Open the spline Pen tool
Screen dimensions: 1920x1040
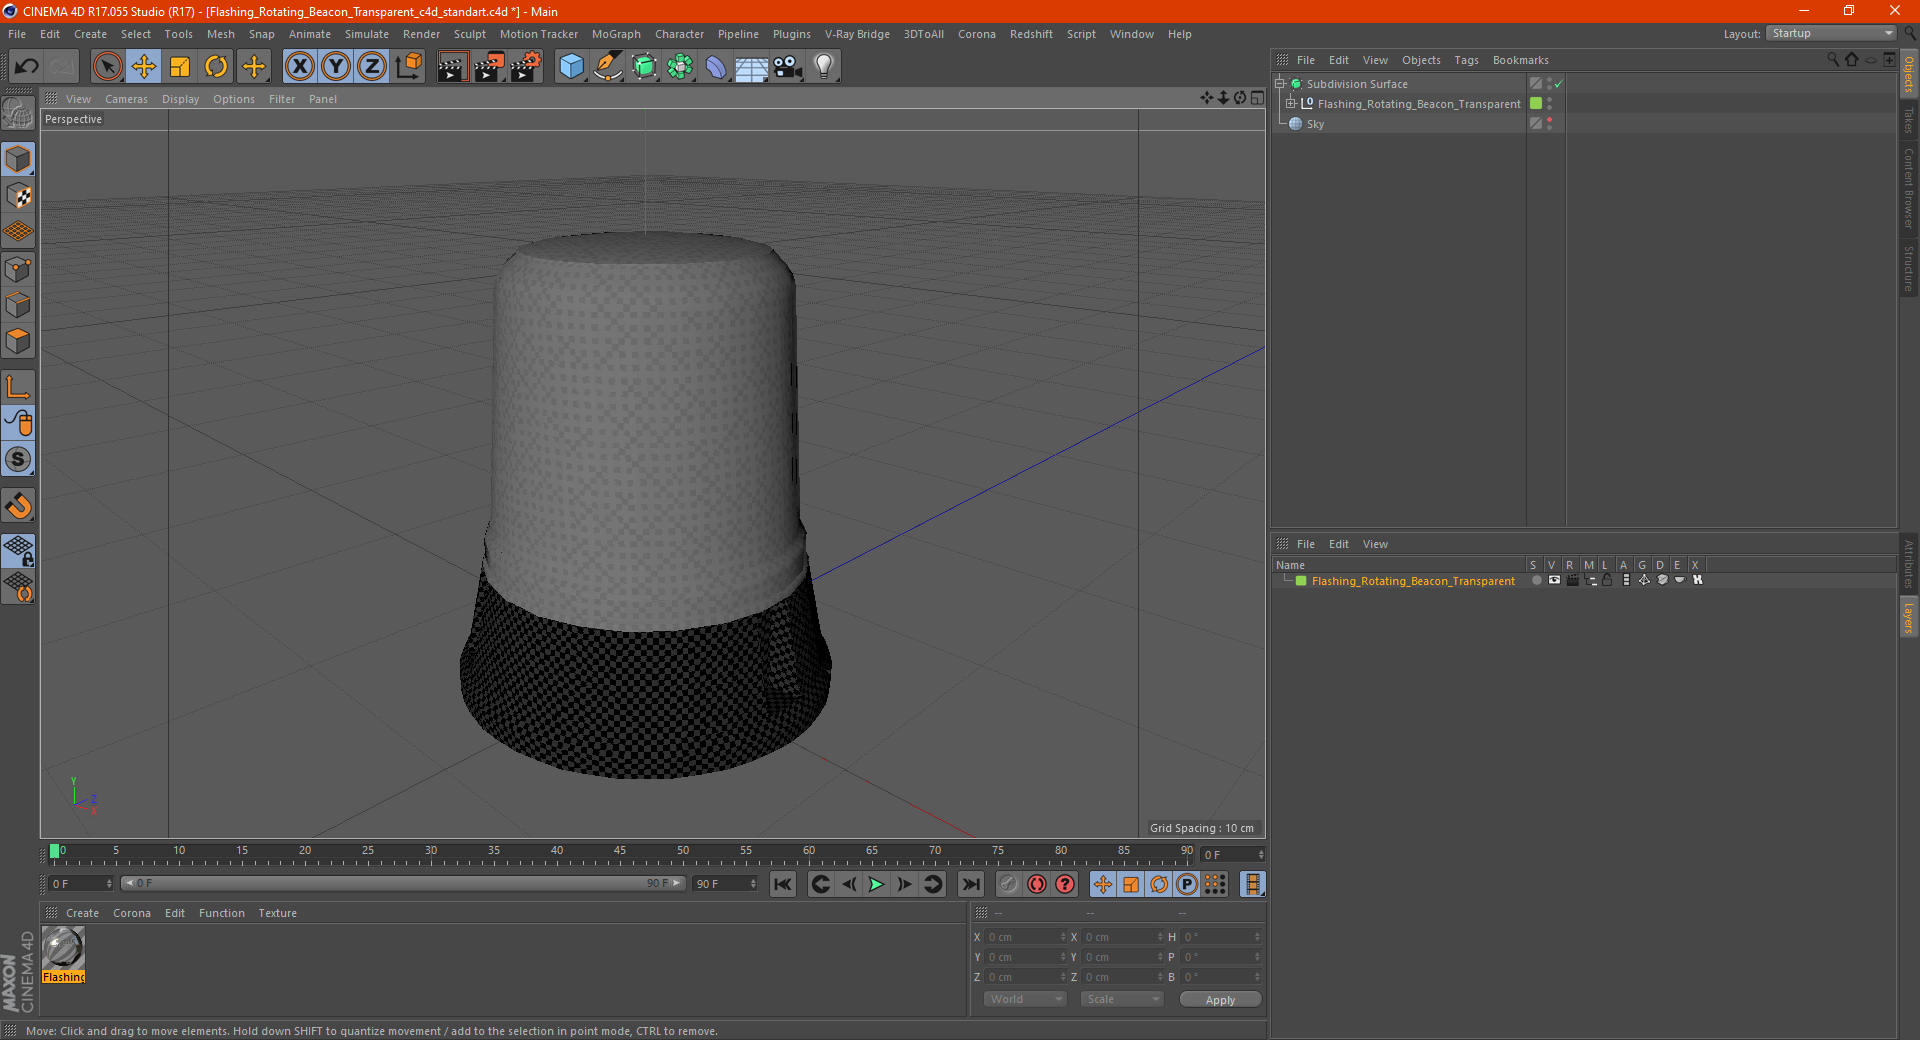point(607,67)
